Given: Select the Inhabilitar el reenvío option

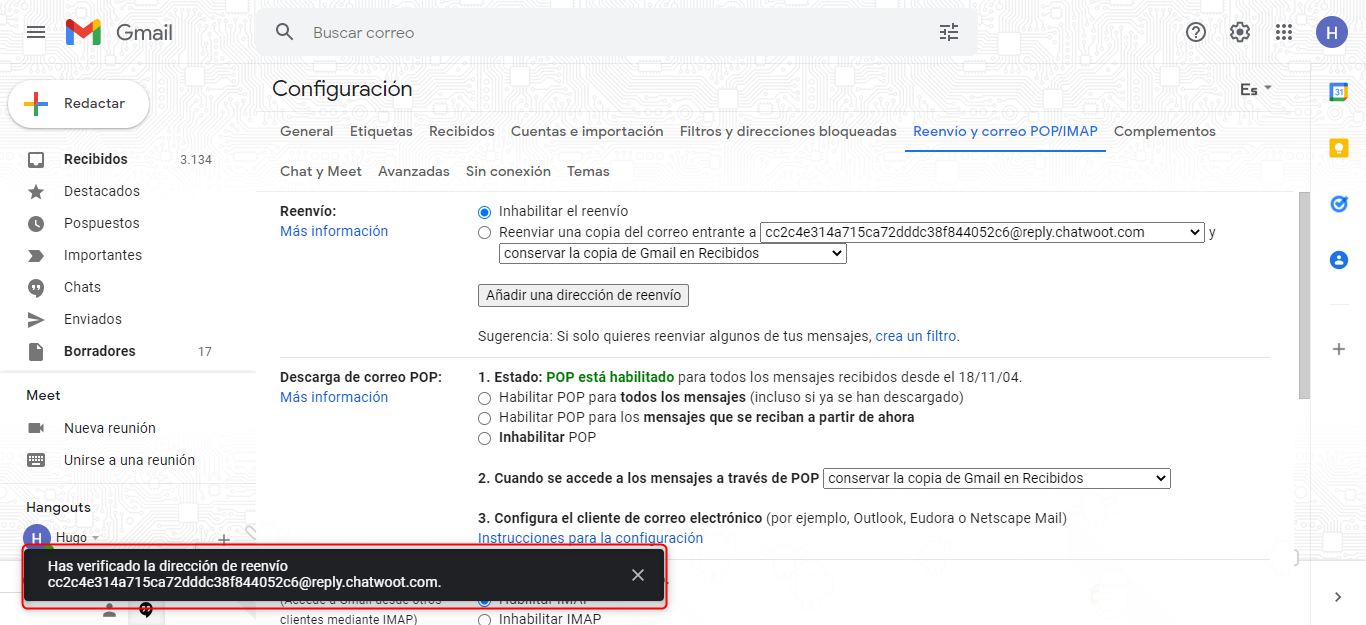Looking at the screenshot, I should 485,212.
